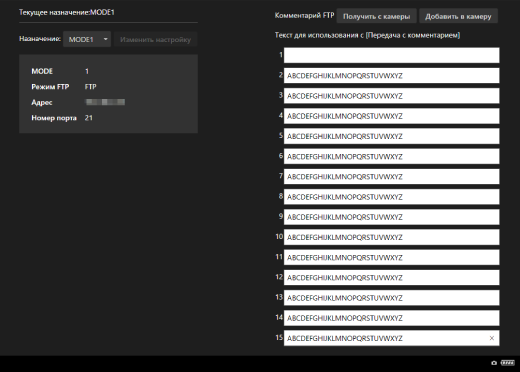Click FTP comment field 12
Viewport: 520px width, 372px height.
(392, 277)
